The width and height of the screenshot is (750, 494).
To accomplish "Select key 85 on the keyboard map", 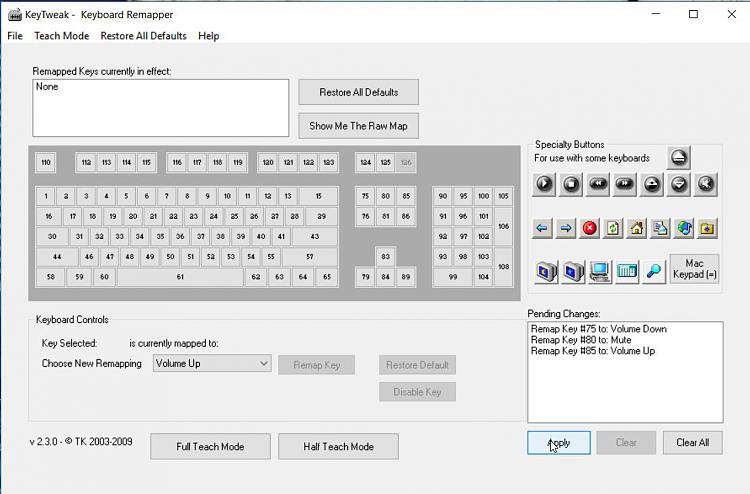I will click(406, 196).
